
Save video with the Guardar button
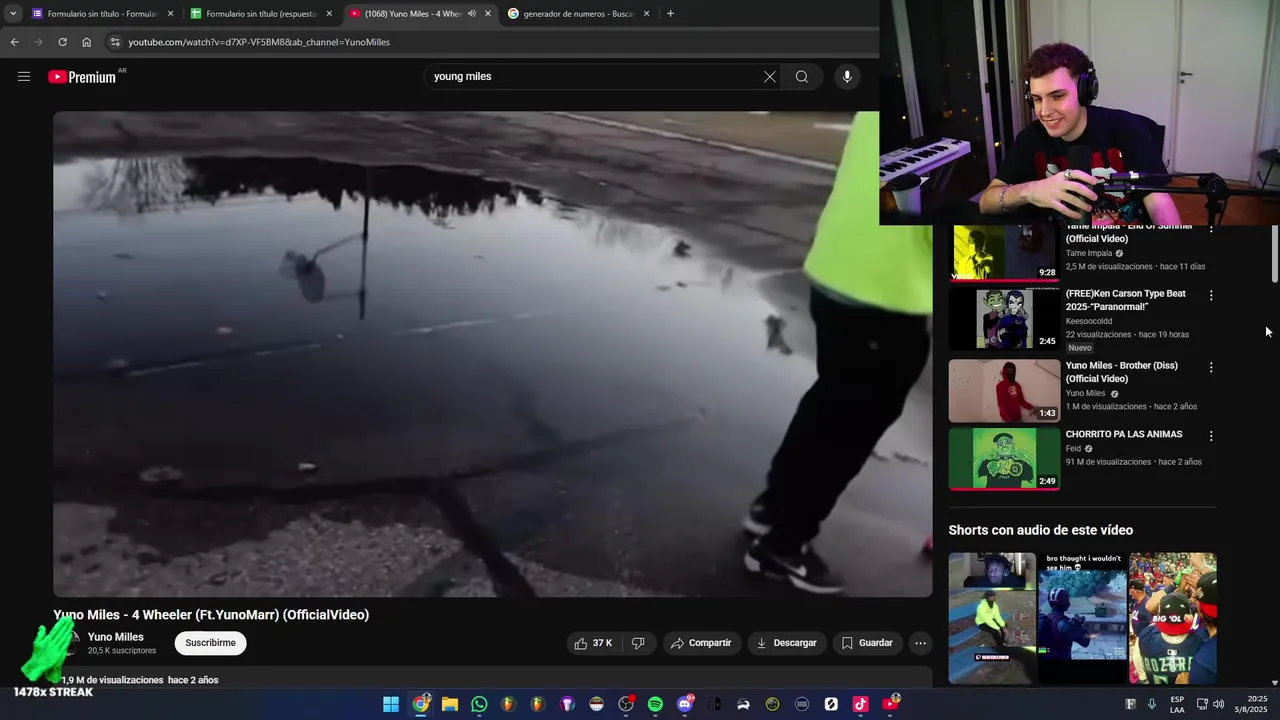[867, 643]
